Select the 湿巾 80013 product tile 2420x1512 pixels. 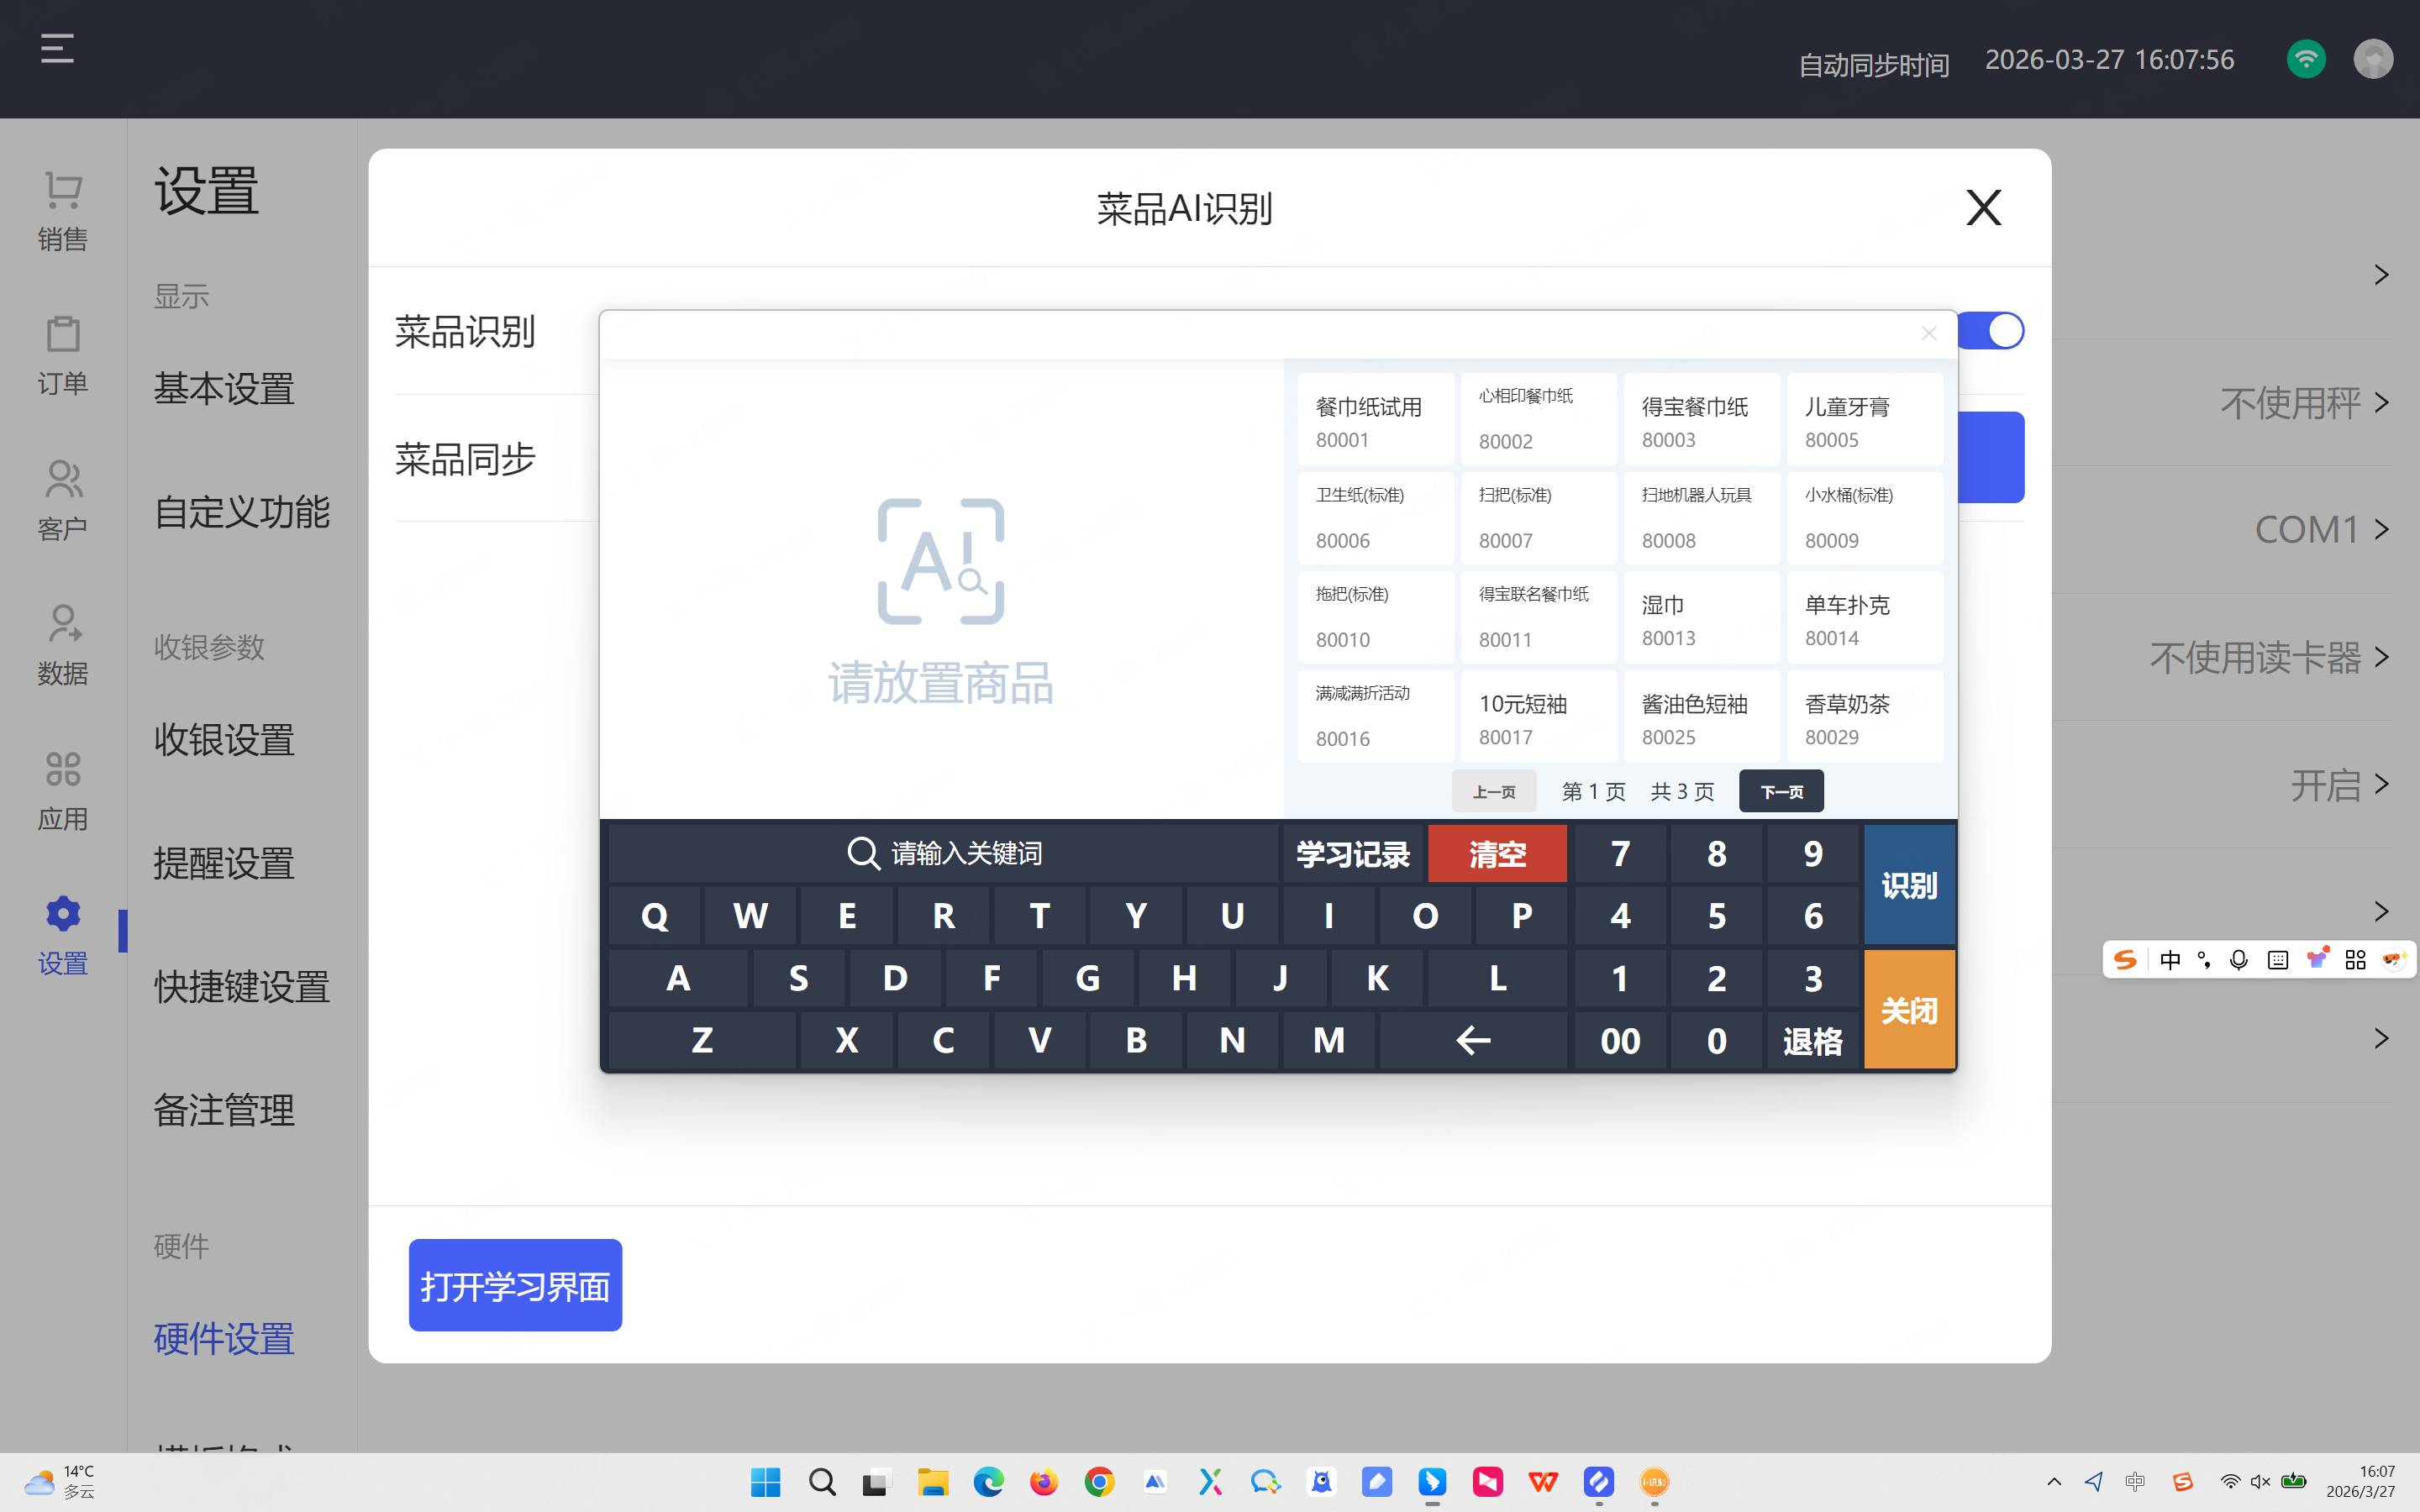1701,618
